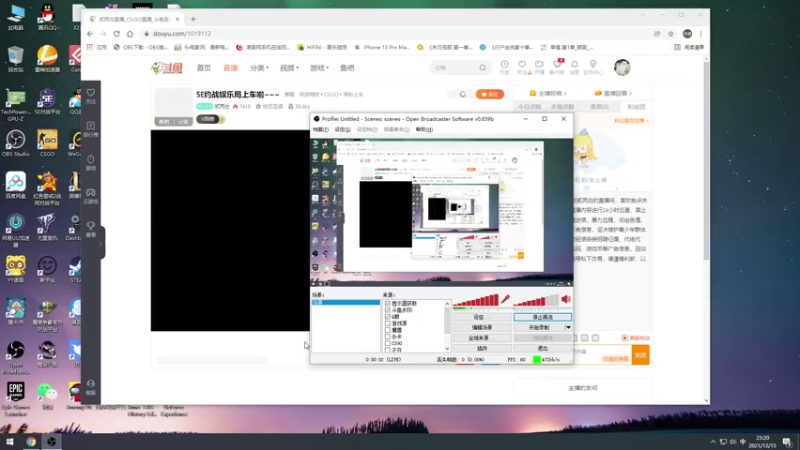Click the 编辑场景 button in OBS
The height and width of the screenshot is (450, 800).
(482, 328)
